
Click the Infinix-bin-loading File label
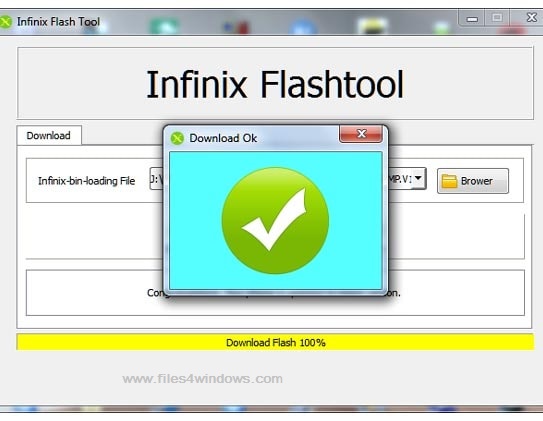[87, 181]
